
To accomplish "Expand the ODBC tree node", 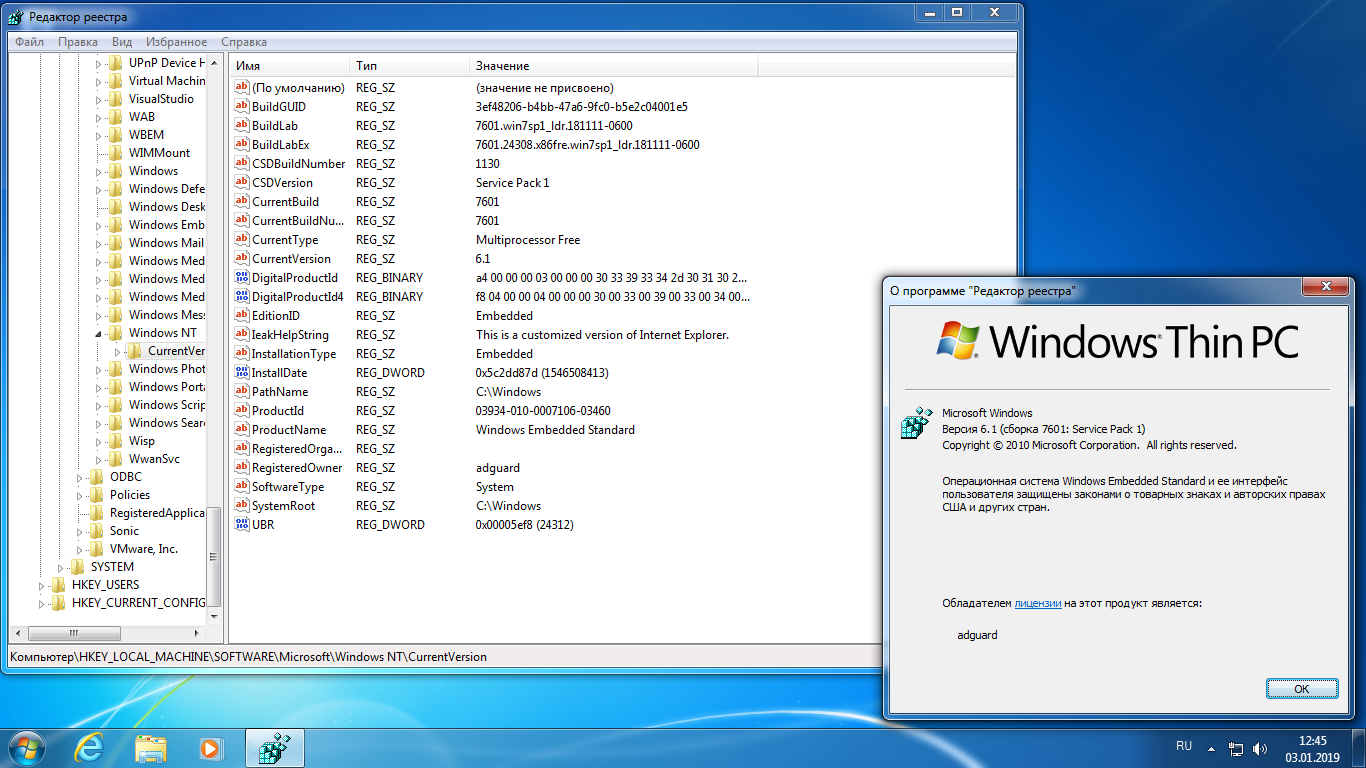I will 80,477.
